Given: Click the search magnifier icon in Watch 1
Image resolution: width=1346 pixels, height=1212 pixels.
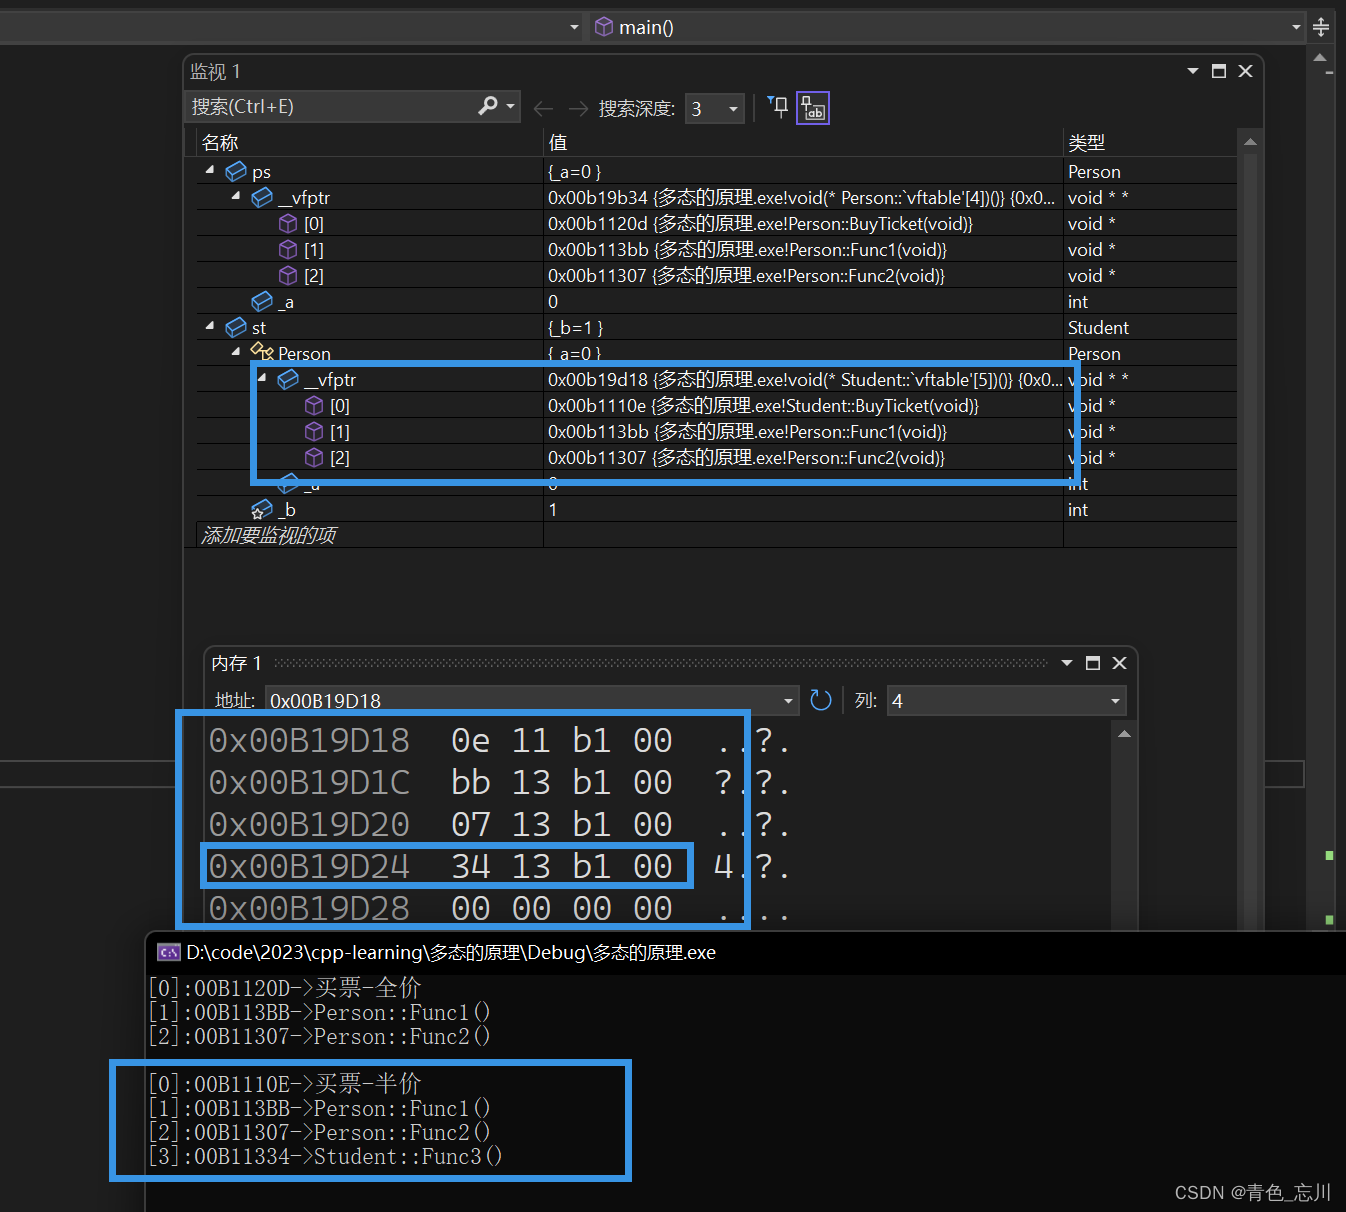Looking at the screenshot, I should pos(488,106).
